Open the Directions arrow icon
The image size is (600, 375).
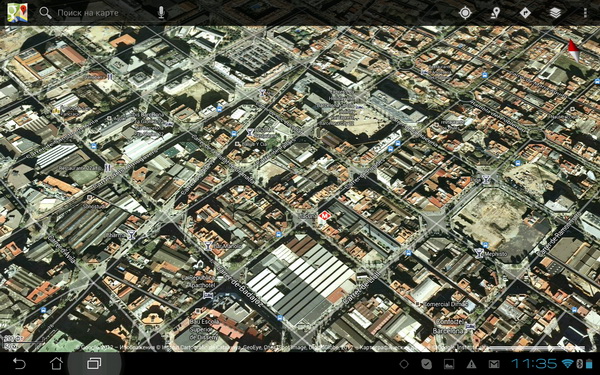click(x=525, y=13)
